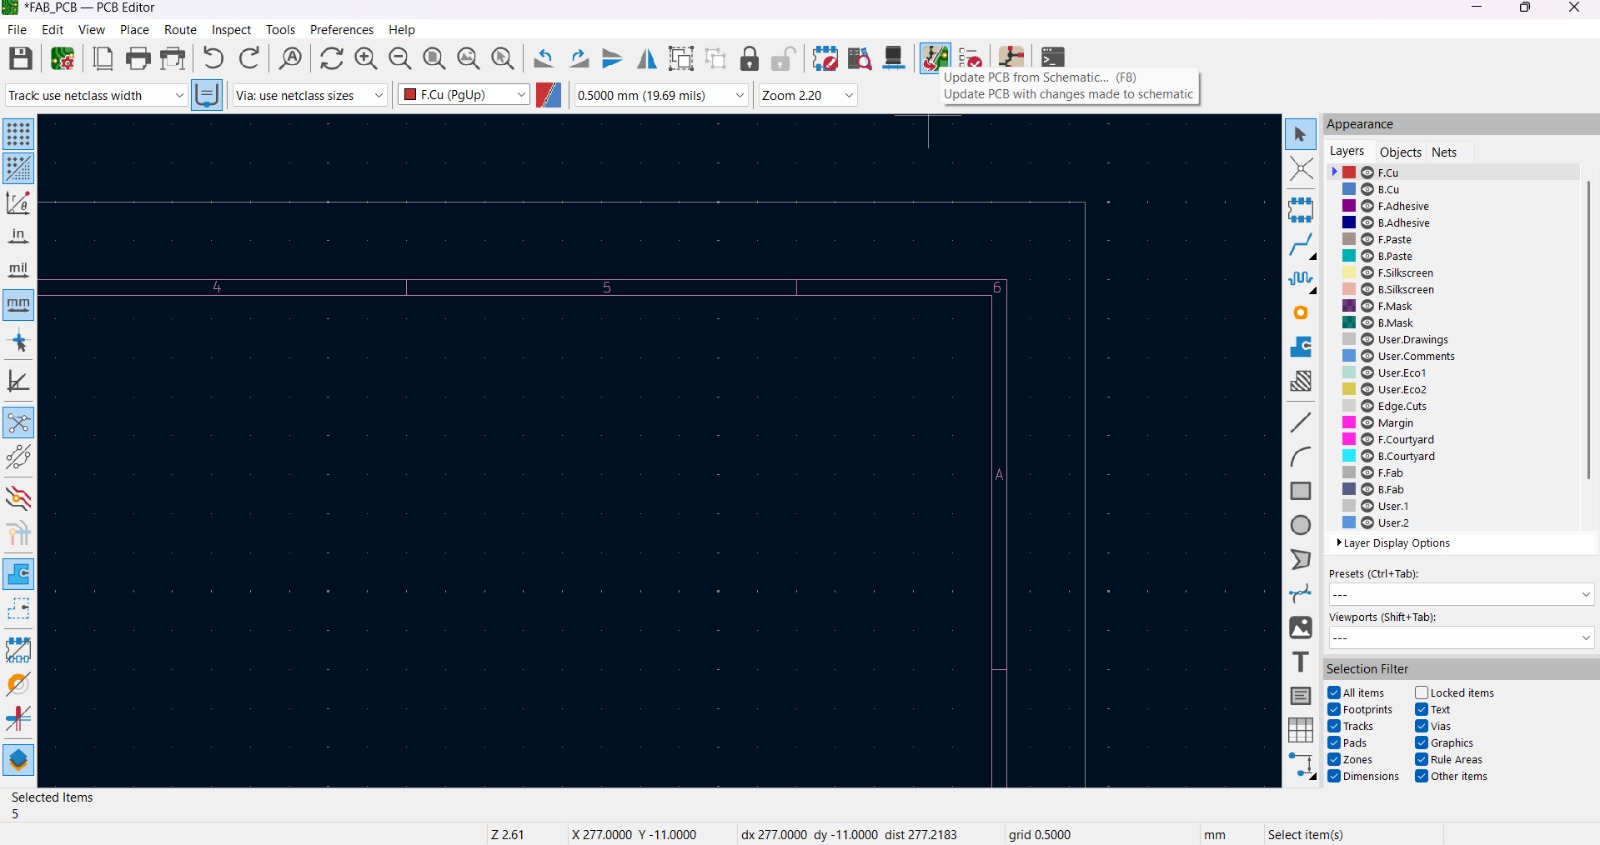Image resolution: width=1600 pixels, height=845 pixels.
Task: Refresh the board view
Action: pos(331,59)
